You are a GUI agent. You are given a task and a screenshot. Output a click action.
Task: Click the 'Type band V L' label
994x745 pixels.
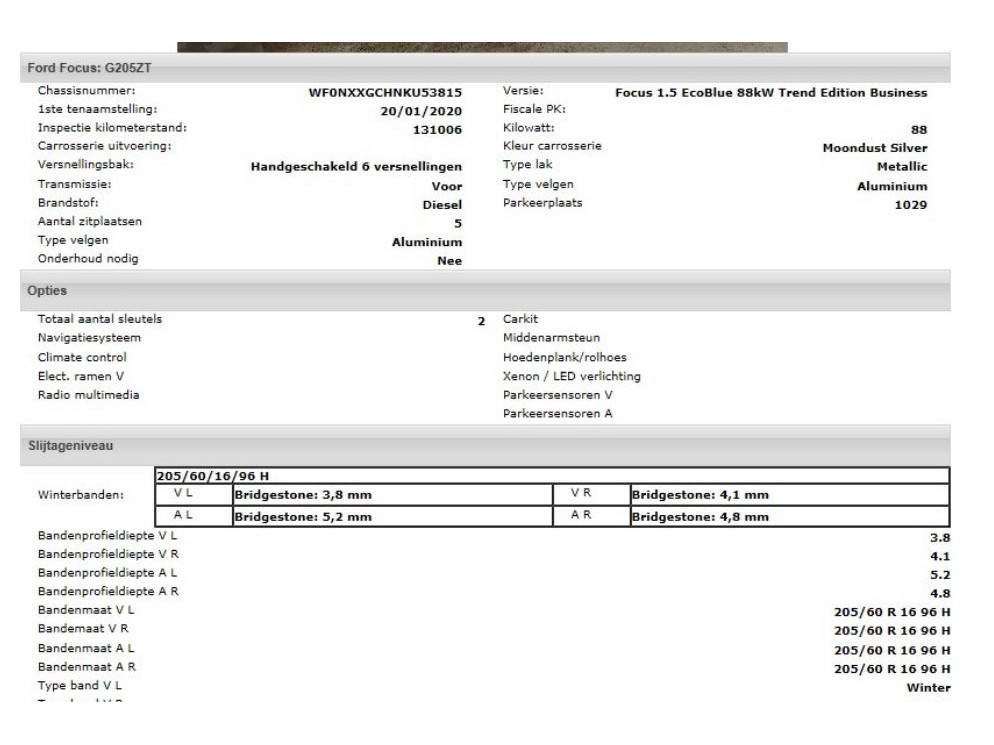click(79, 685)
